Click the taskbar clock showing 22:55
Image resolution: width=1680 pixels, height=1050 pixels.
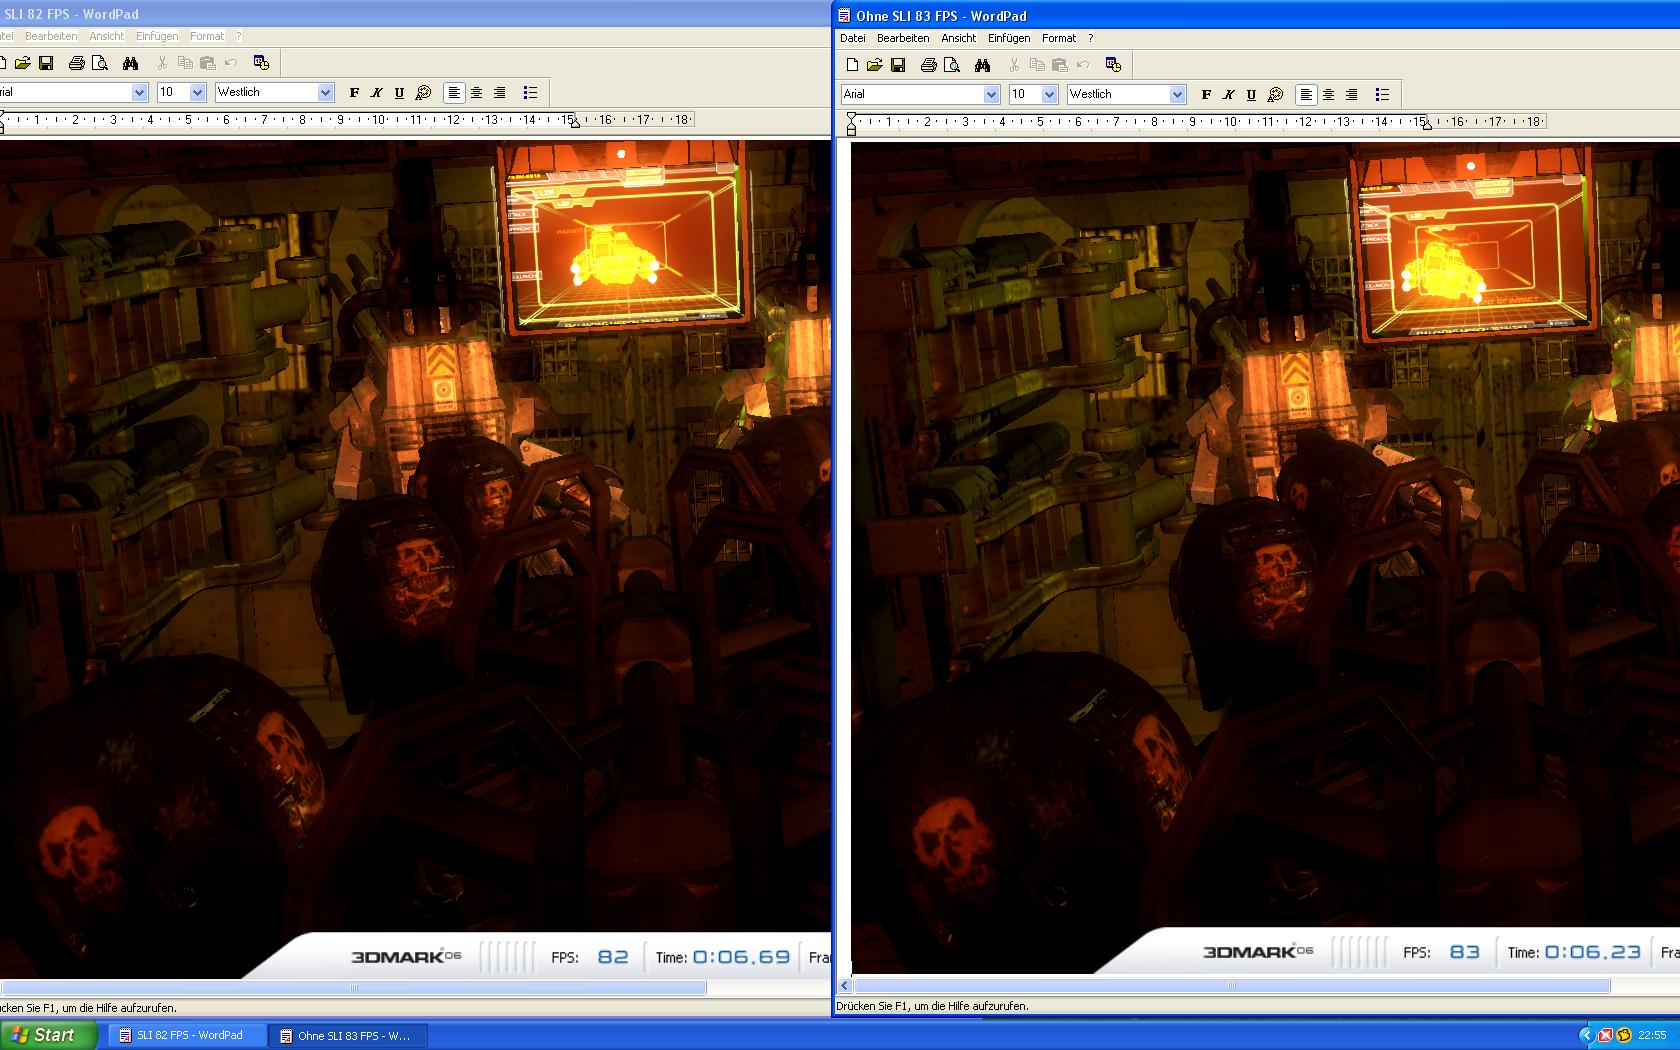(x=1652, y=1035)
